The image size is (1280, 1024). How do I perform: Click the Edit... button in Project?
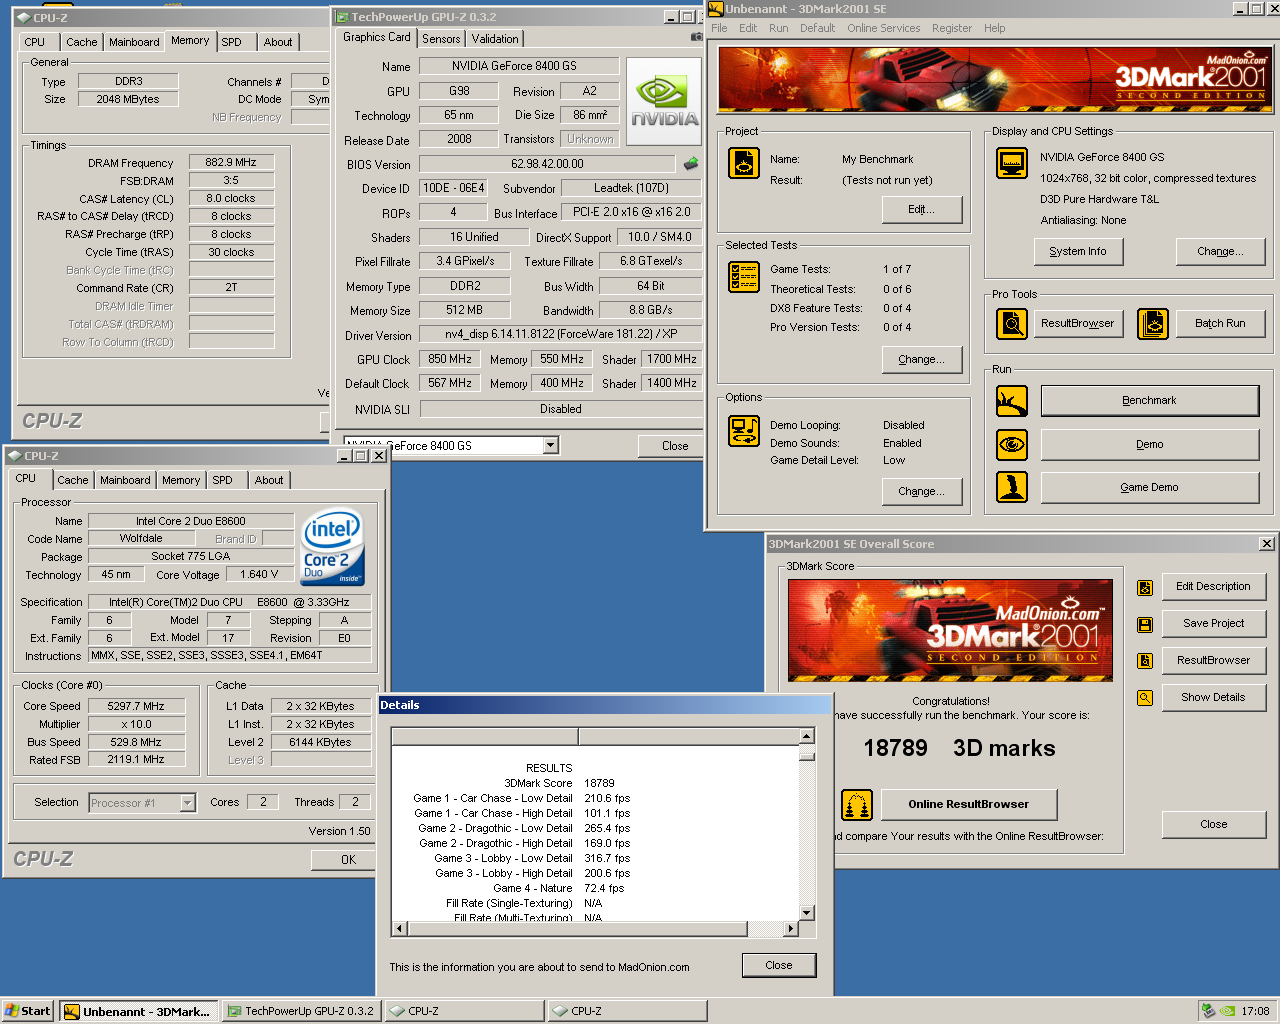coord(921,210)
